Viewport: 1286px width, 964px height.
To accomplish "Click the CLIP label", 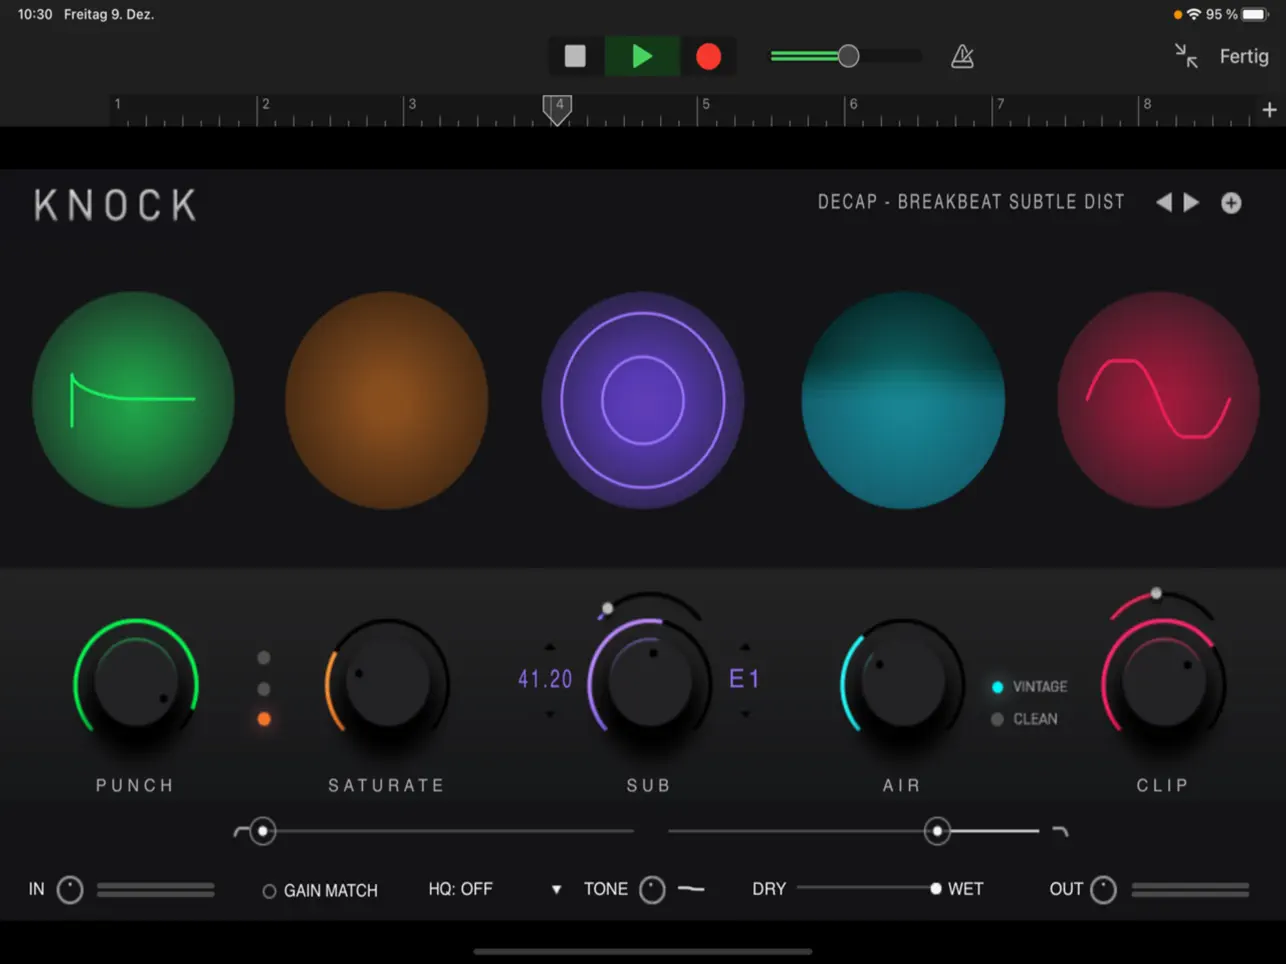I will click(1163, 786).
